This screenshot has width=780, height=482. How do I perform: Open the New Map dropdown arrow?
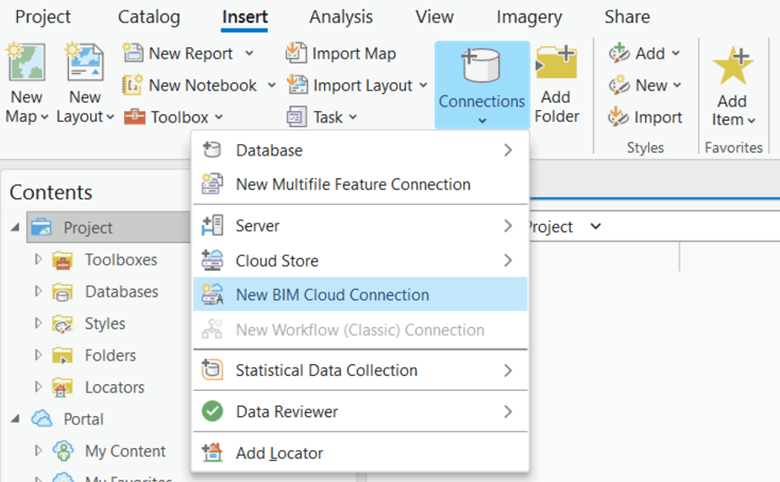[x=45, y=117]
